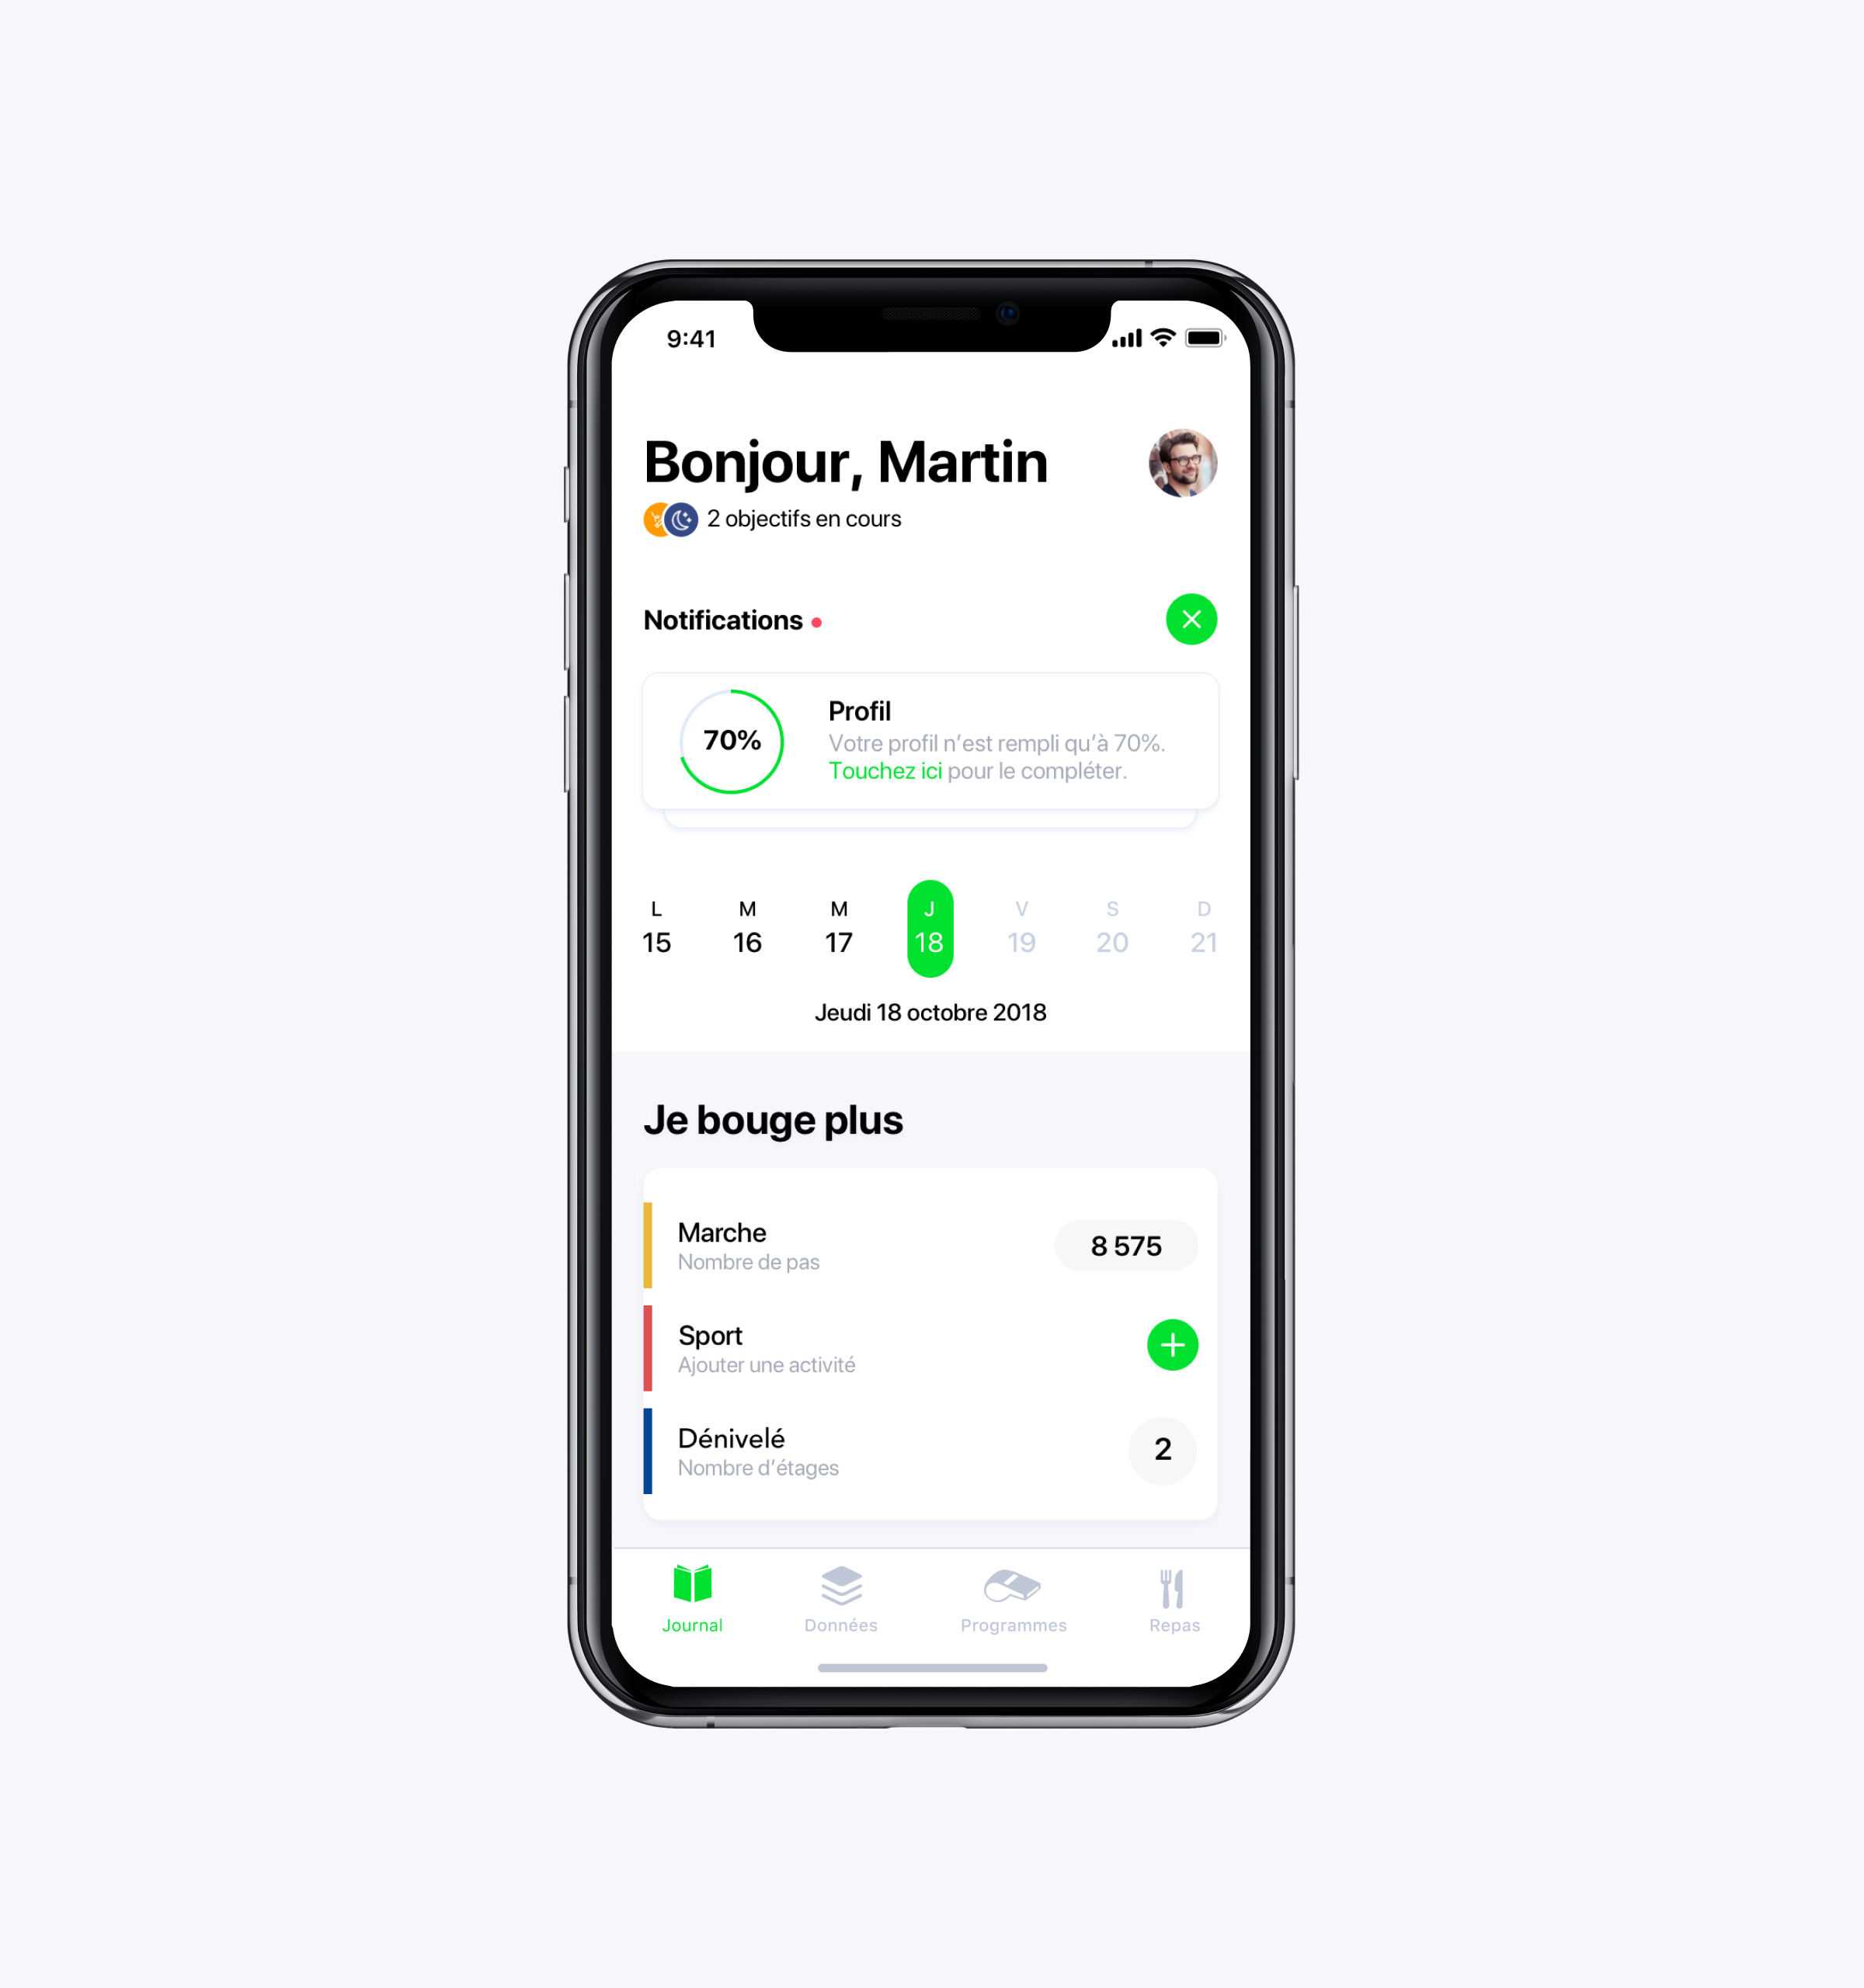
Task: Open the Journal tab
Action: point(694,1599)
